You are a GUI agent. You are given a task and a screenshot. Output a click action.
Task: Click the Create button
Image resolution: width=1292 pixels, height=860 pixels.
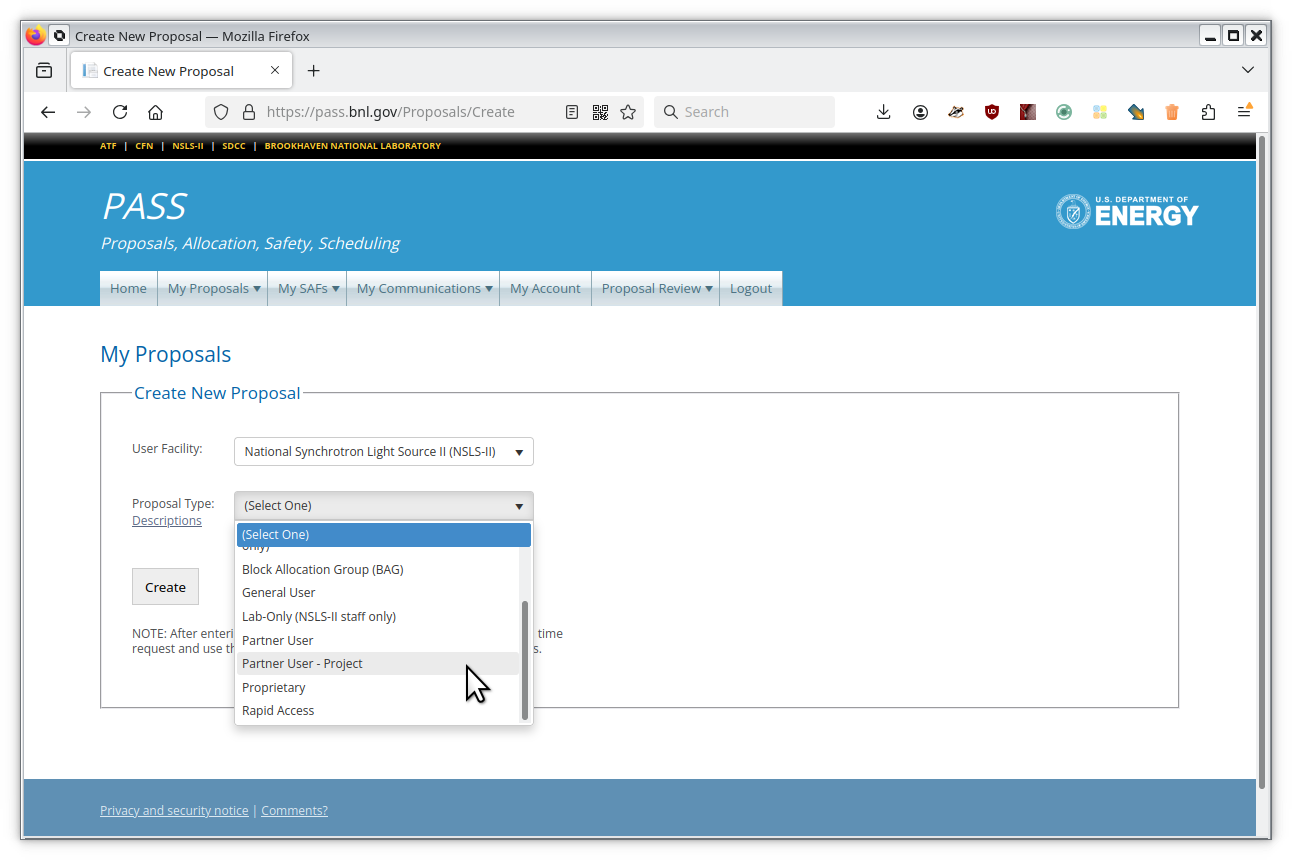click(x=165, y=587)
